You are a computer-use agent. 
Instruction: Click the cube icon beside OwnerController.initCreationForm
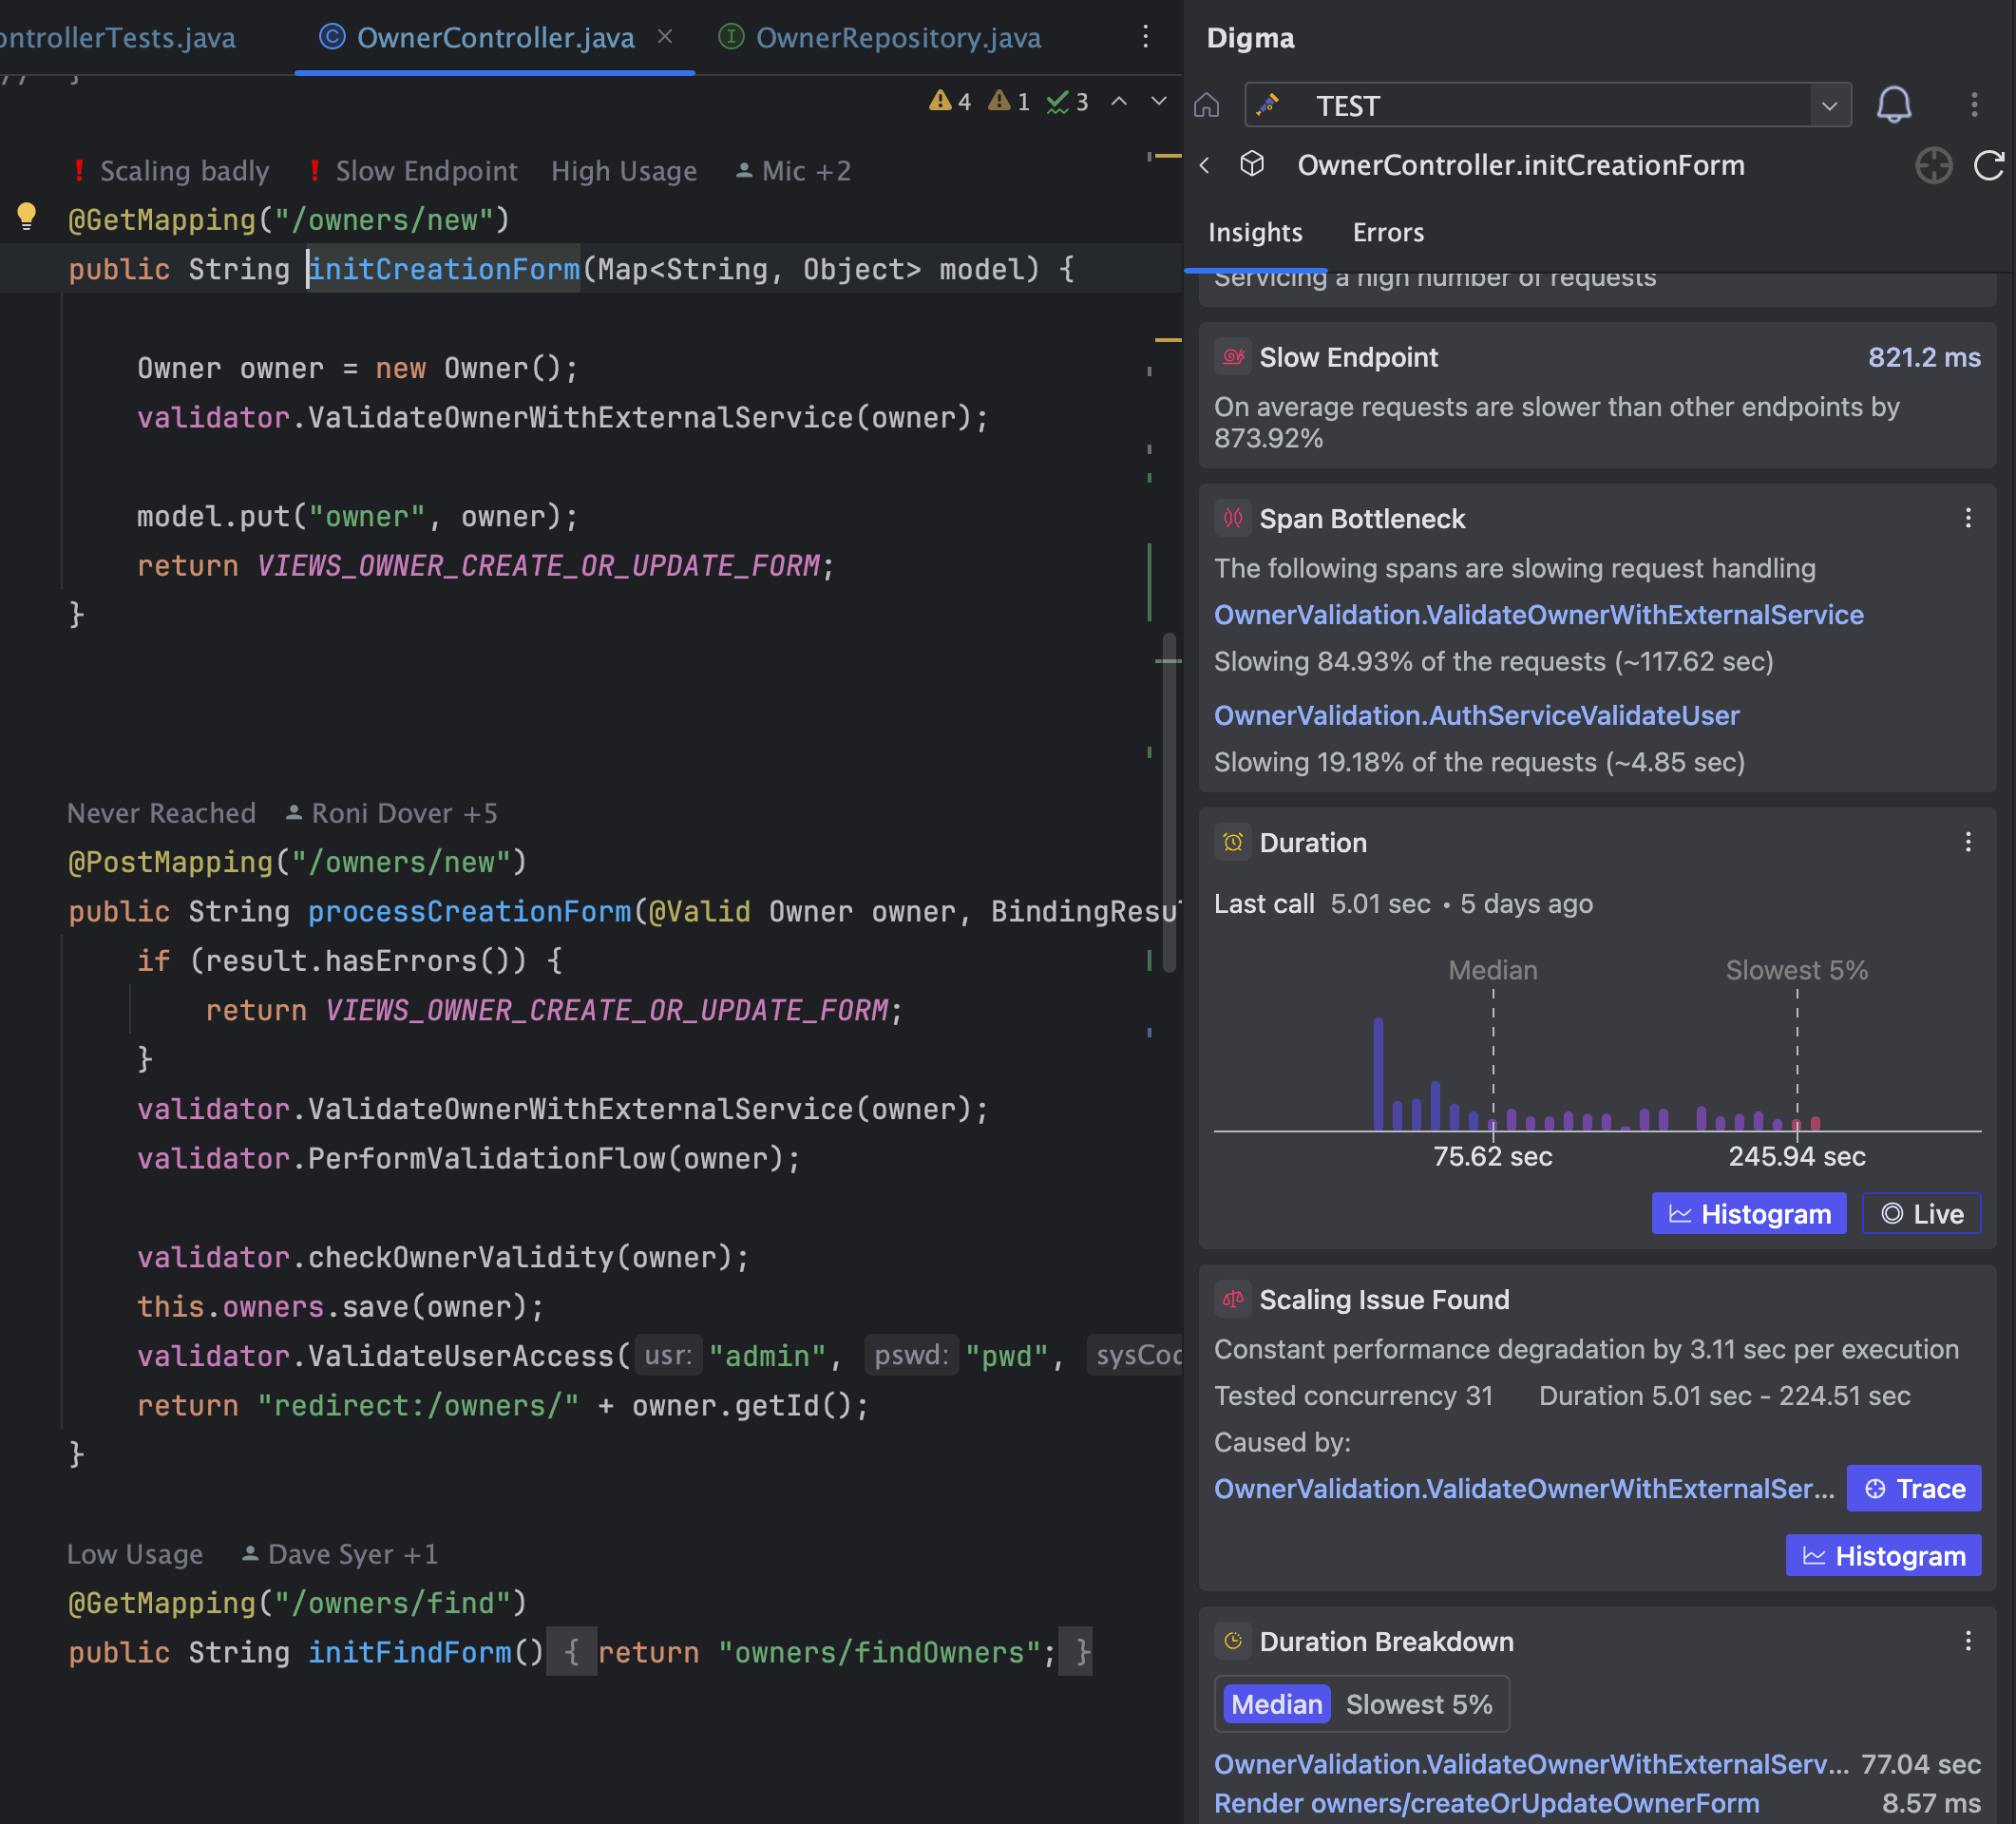pyautogui.click(x=1251, y=164)
